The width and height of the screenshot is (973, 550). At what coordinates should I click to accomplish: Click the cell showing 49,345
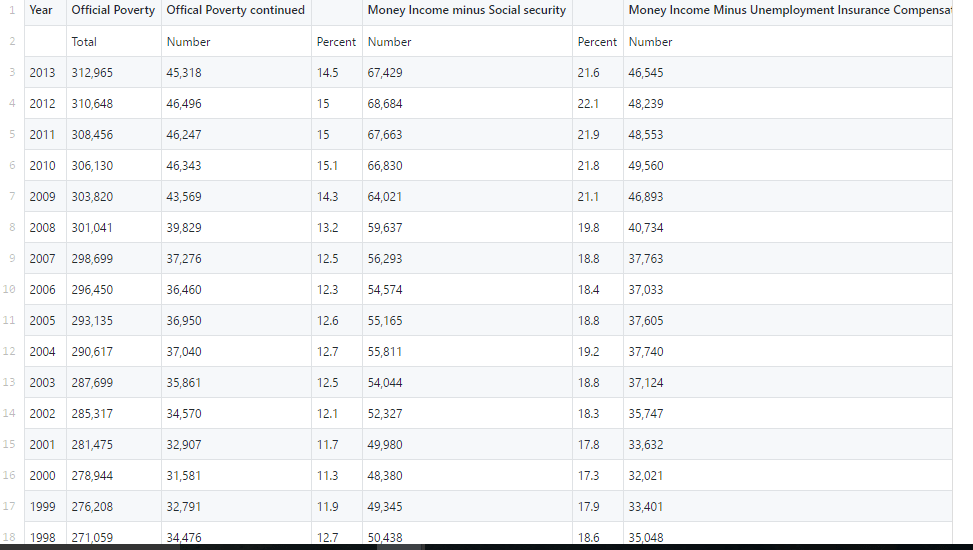tap(467, 507)
